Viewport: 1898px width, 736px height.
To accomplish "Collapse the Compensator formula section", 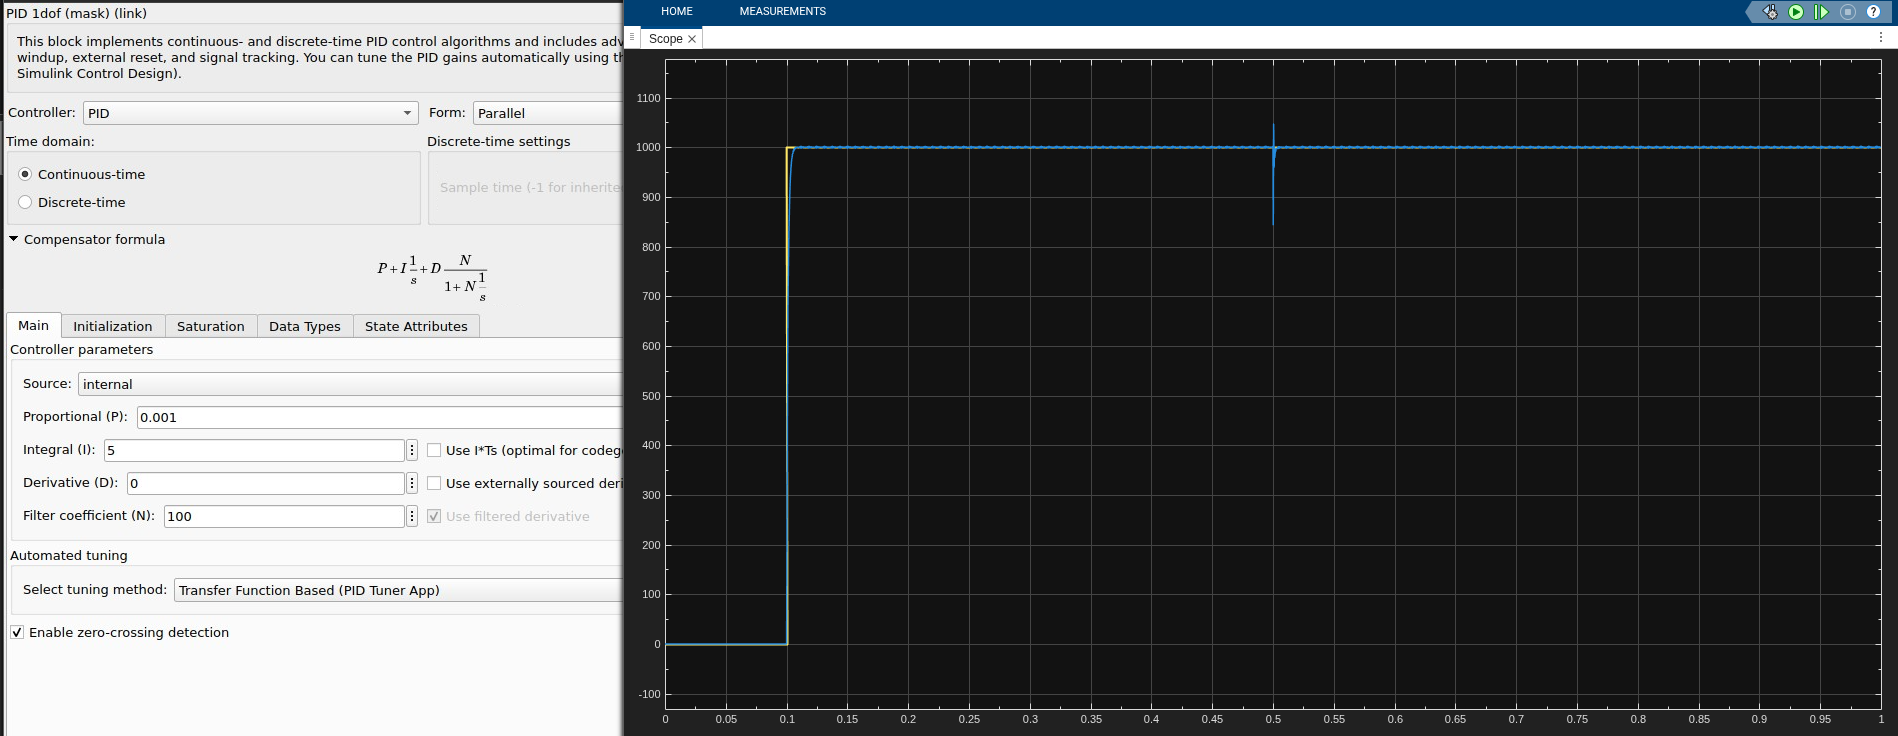I will [14, 239].
